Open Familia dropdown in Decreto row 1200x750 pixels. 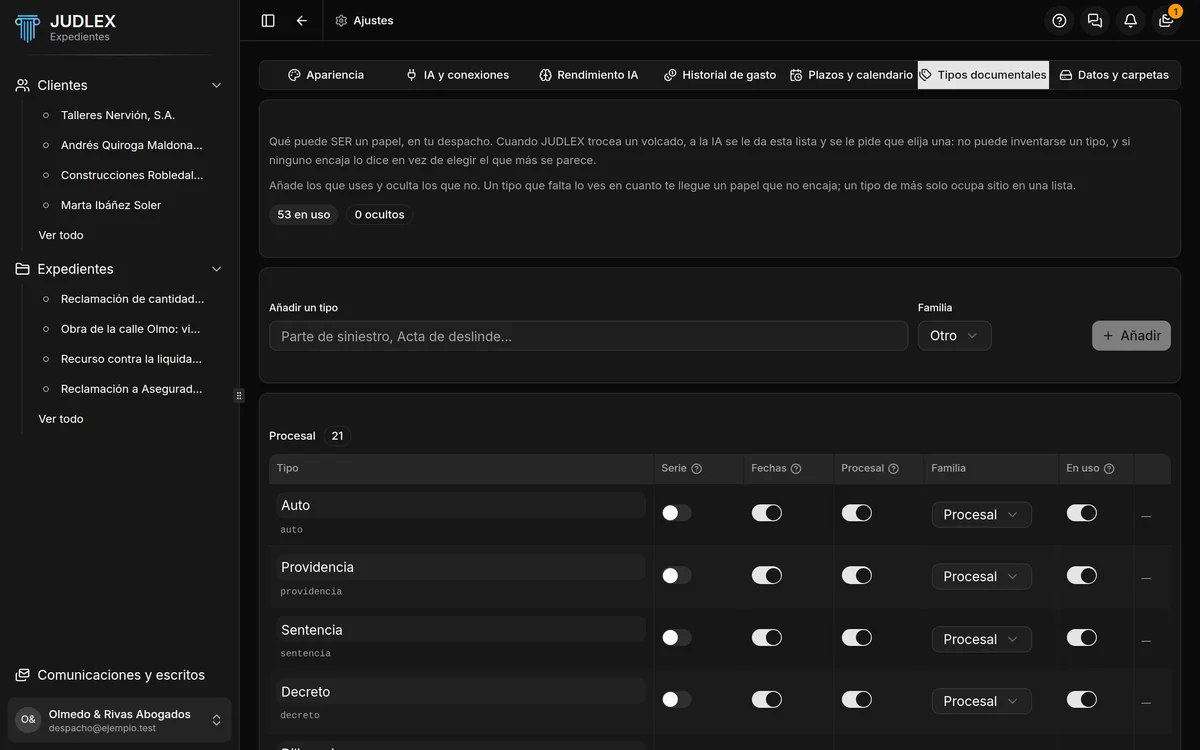pos(981,701)
